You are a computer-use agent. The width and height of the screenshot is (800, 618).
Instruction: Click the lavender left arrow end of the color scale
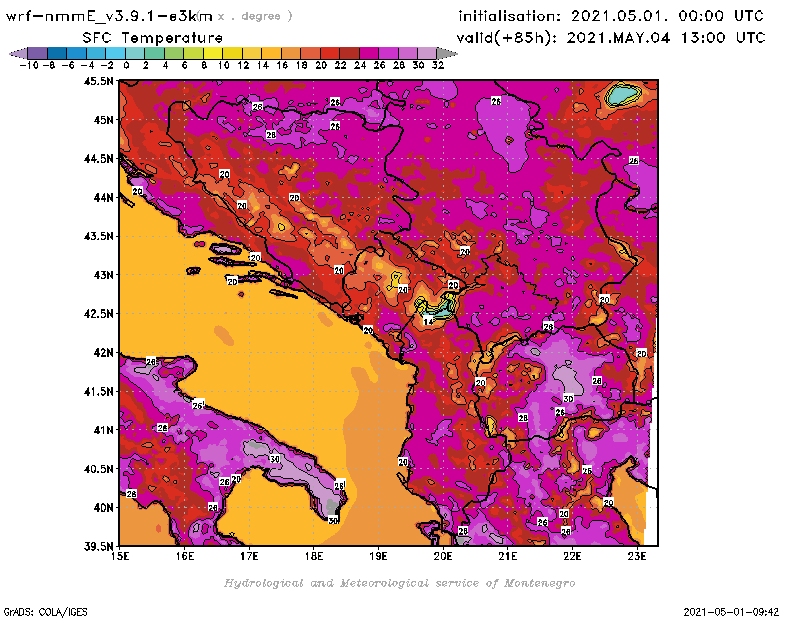(x=18, y=53)
